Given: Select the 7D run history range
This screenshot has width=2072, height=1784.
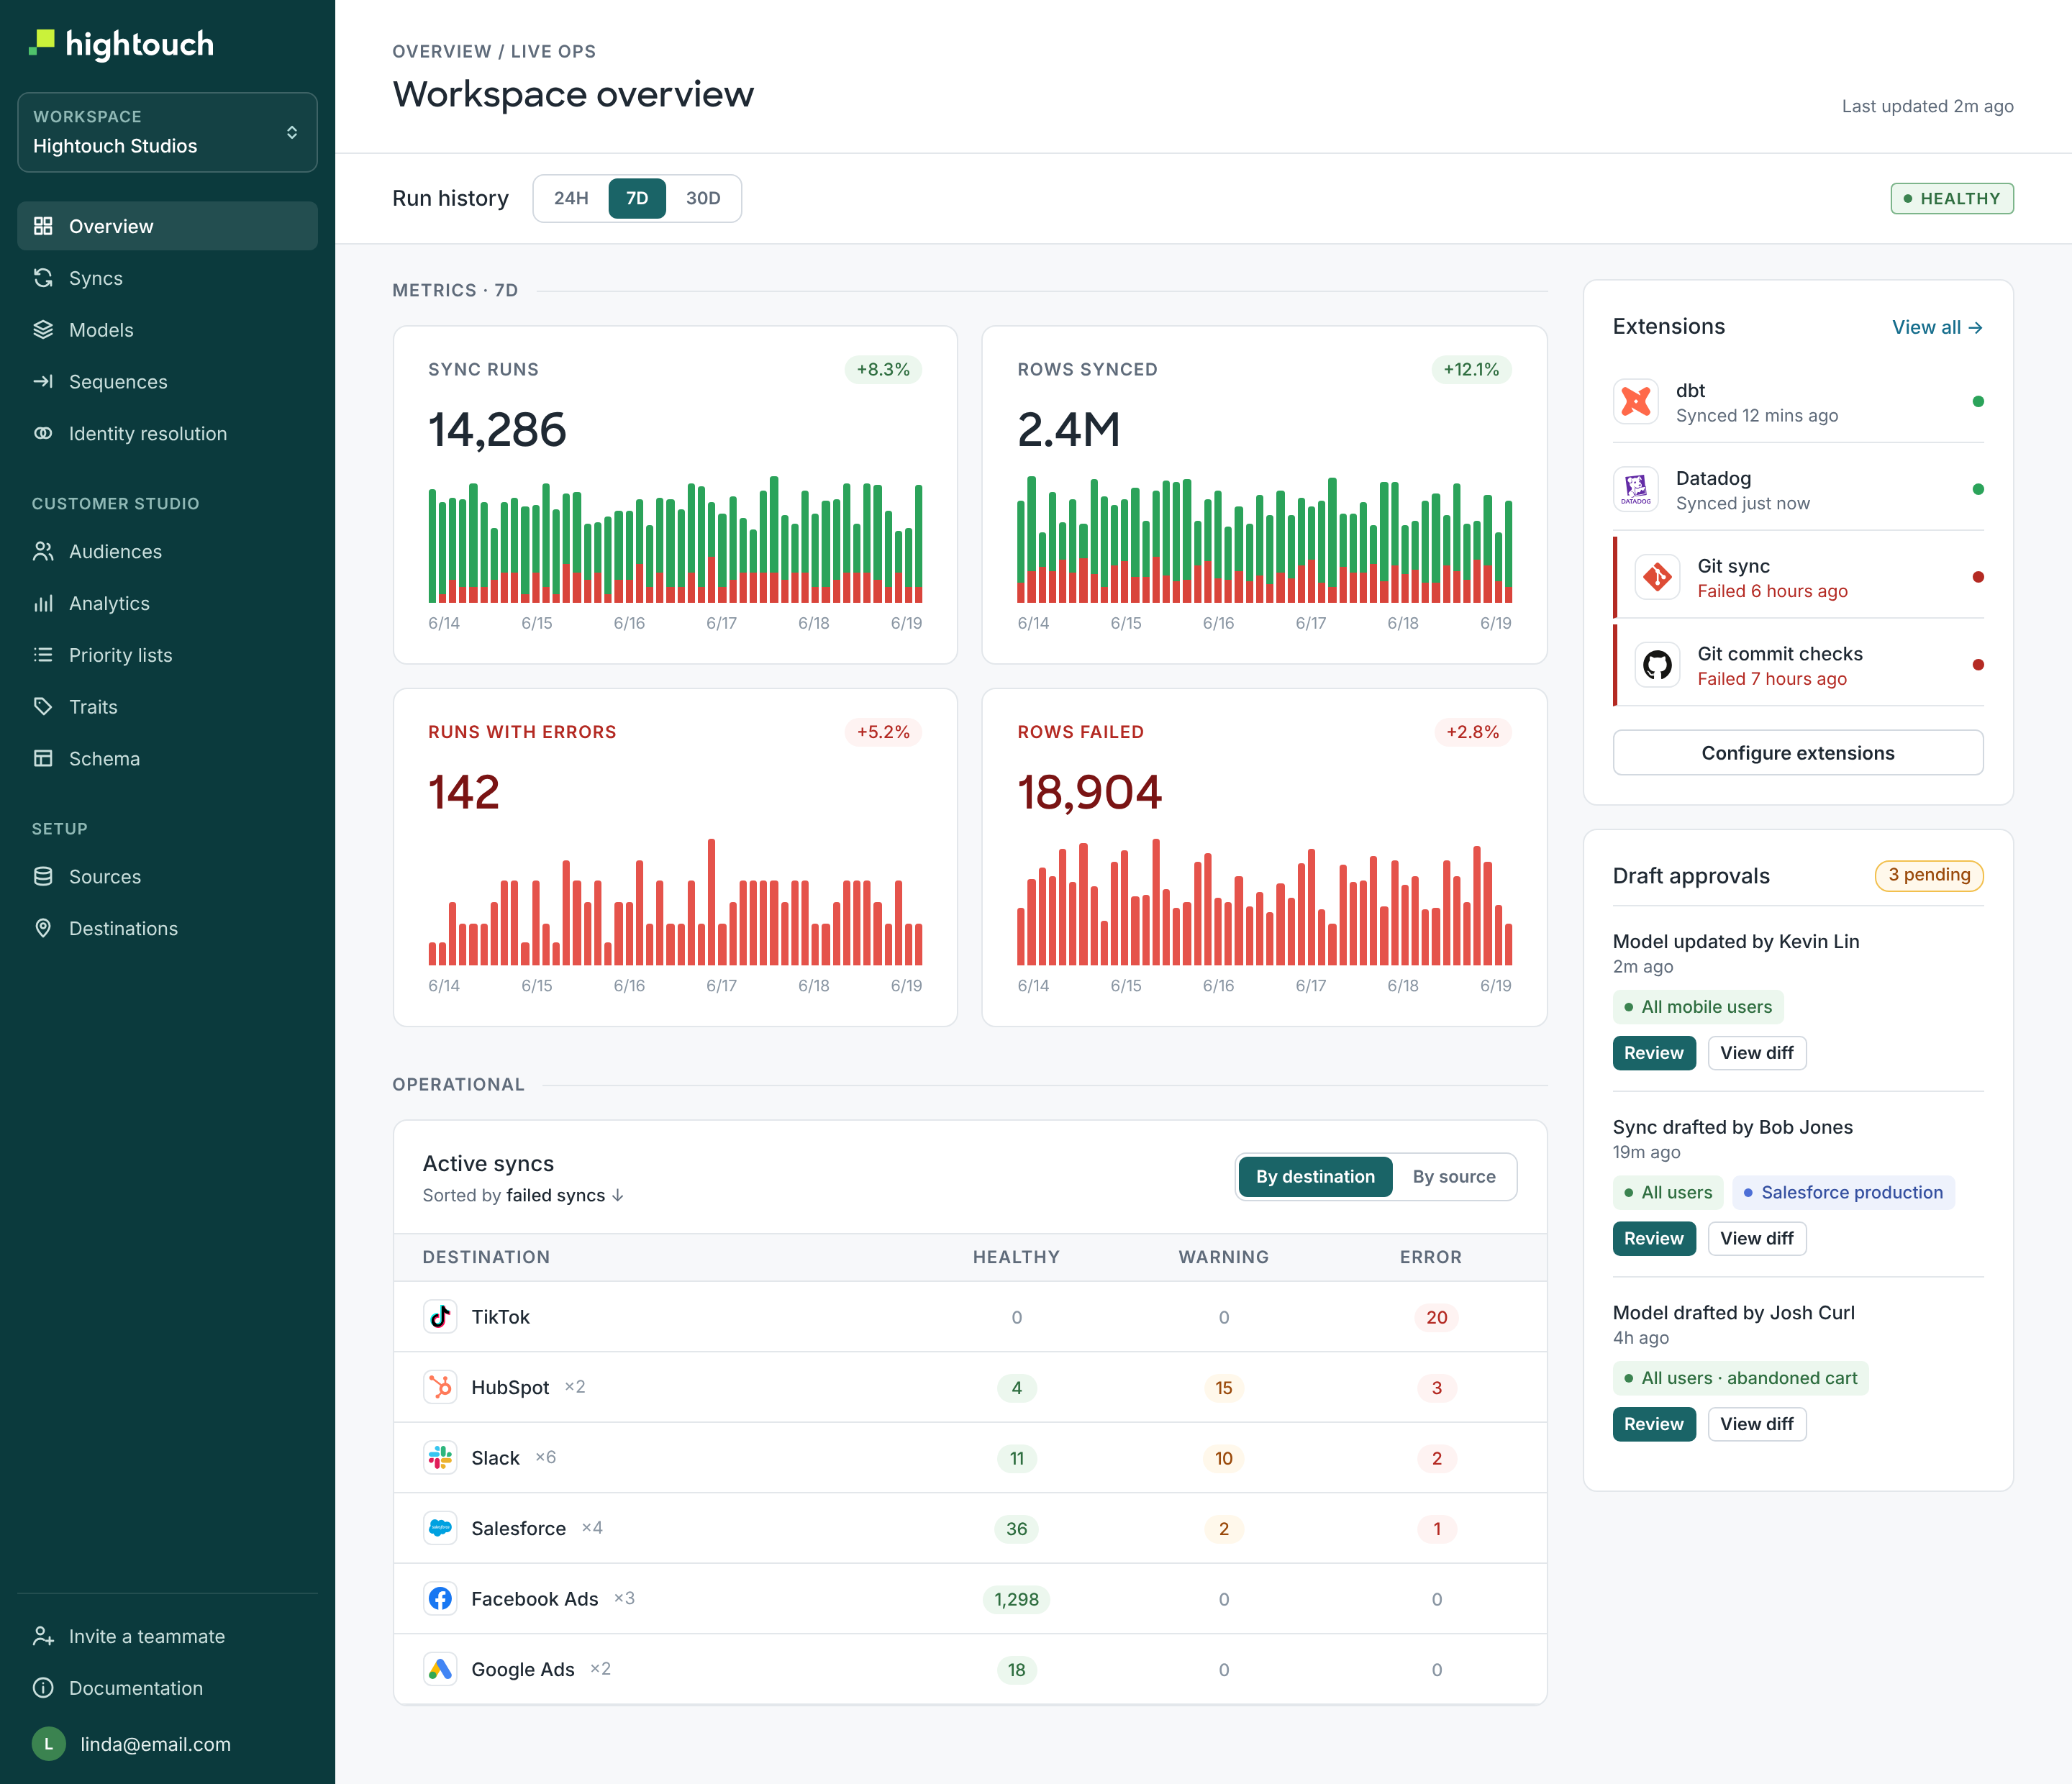Looking at the screenshot, I should coord(637,198).
